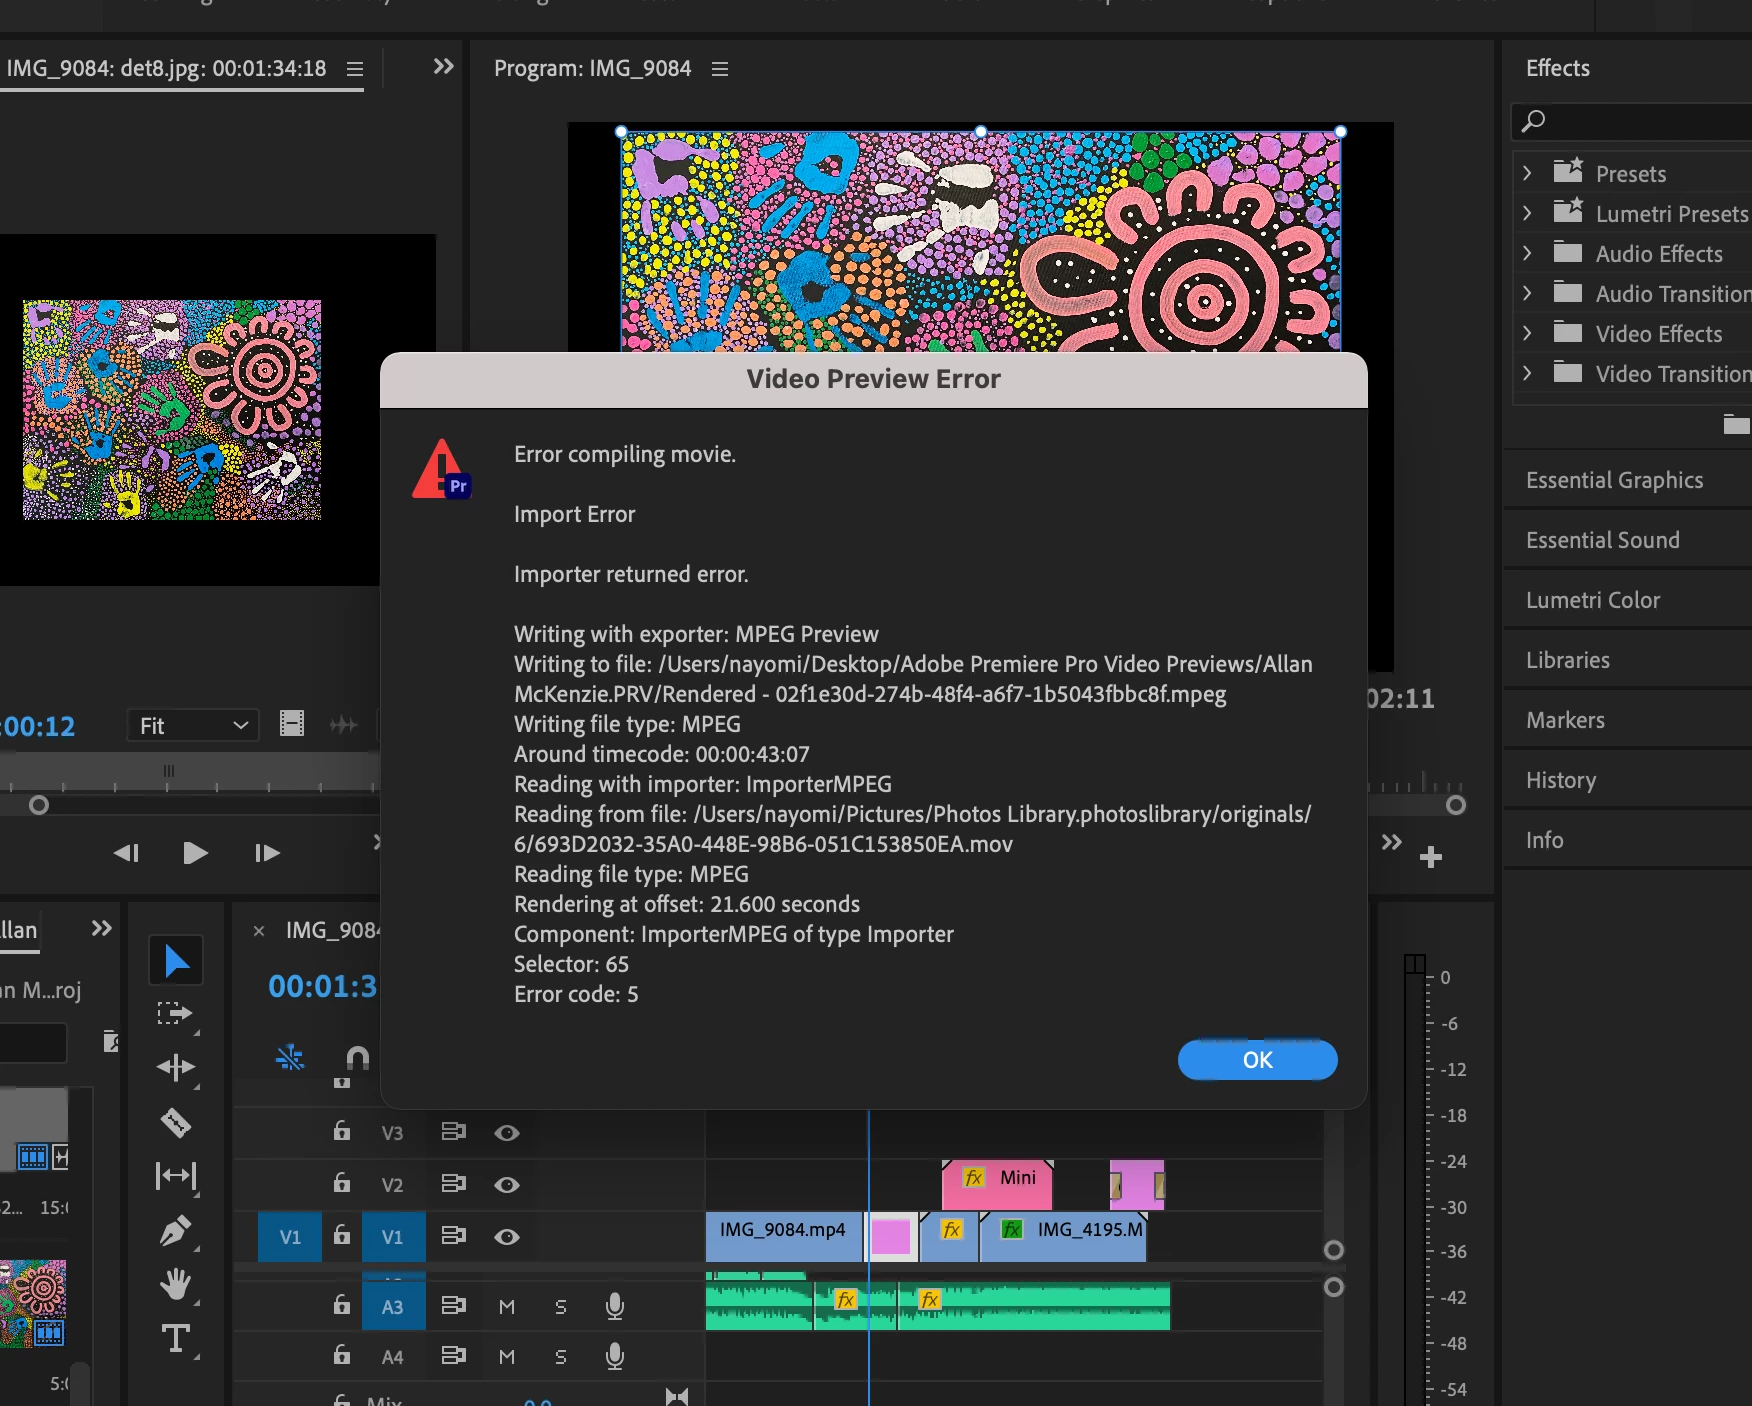Expand the Lumetri Presets bin
1752x1406 pixels.
point(1527,213)
